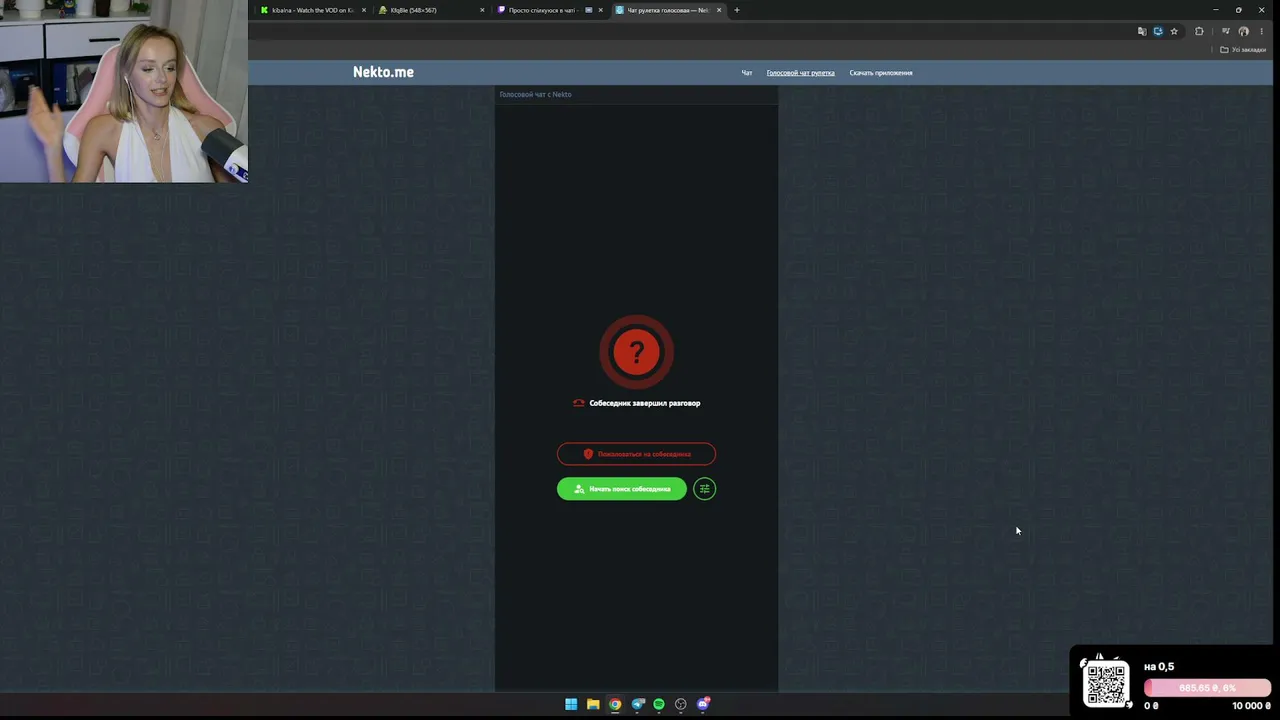Open the Chrome three-dot menu
Screen dimensions: 1280x720
click(1261, 31)
